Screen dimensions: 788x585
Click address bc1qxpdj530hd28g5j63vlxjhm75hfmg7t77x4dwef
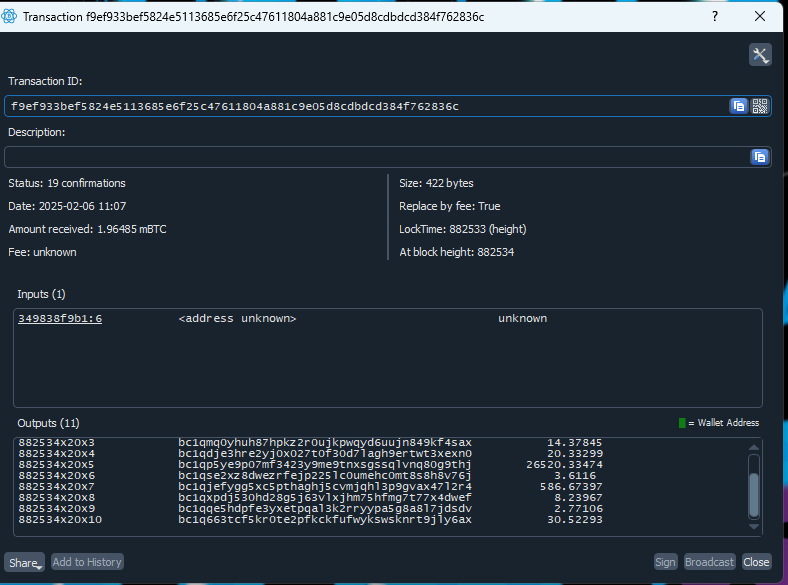(x=325, y=498)
